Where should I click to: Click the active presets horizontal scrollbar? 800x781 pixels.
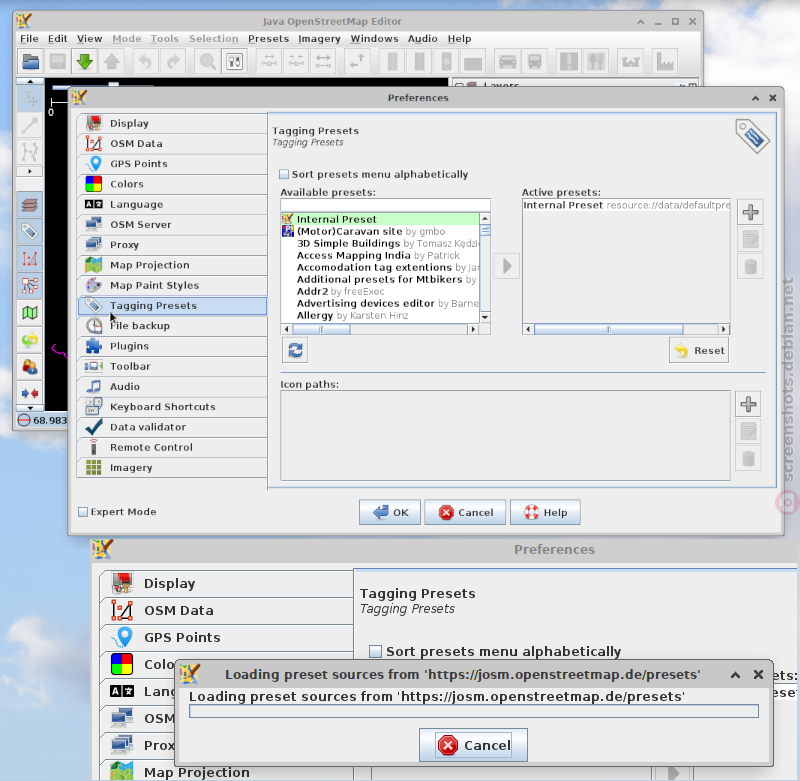[626, 330]
